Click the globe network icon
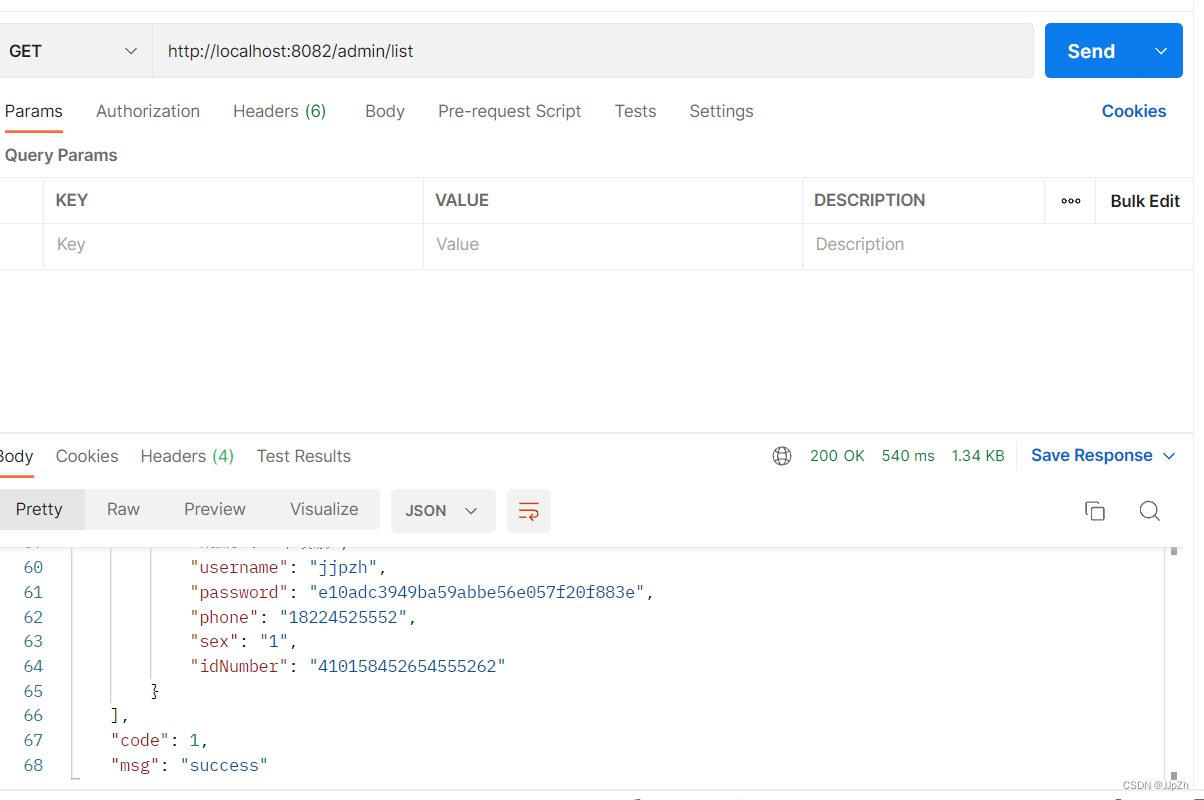Image resolution: width=1204 pixels, height=800 pixels. click(782, 456)
